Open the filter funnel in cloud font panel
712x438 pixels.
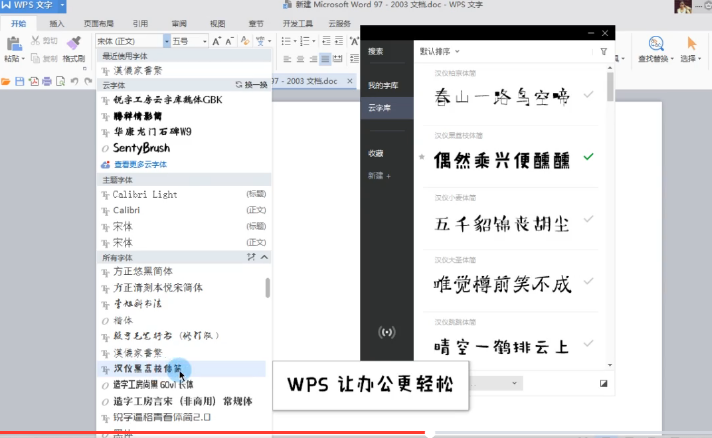pyautogui.click(x=603, y=52)
